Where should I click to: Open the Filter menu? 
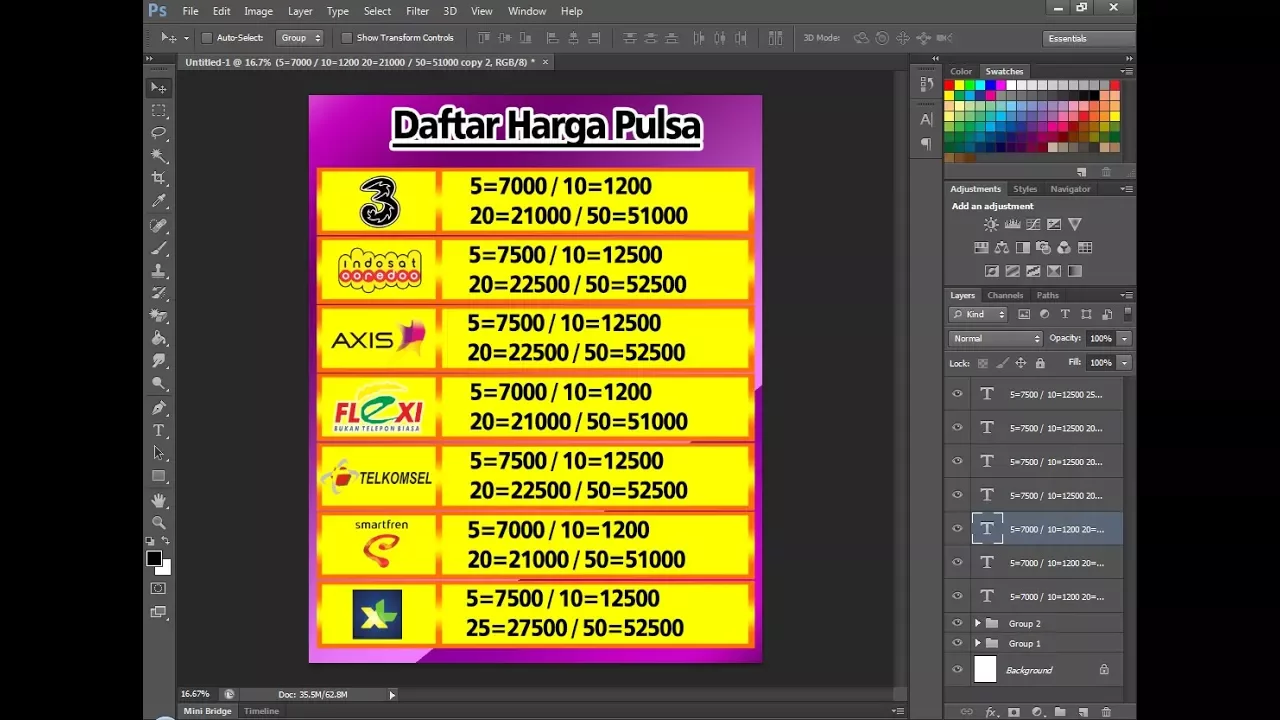(417, 11)
